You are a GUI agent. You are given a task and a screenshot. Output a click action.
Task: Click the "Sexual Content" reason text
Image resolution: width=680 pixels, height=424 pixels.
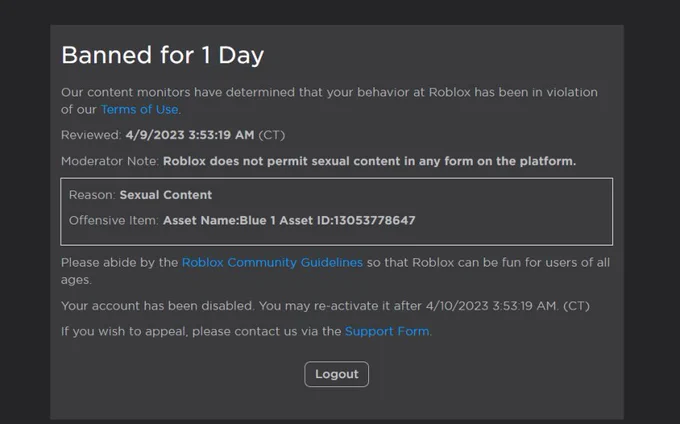click(166, 195)
